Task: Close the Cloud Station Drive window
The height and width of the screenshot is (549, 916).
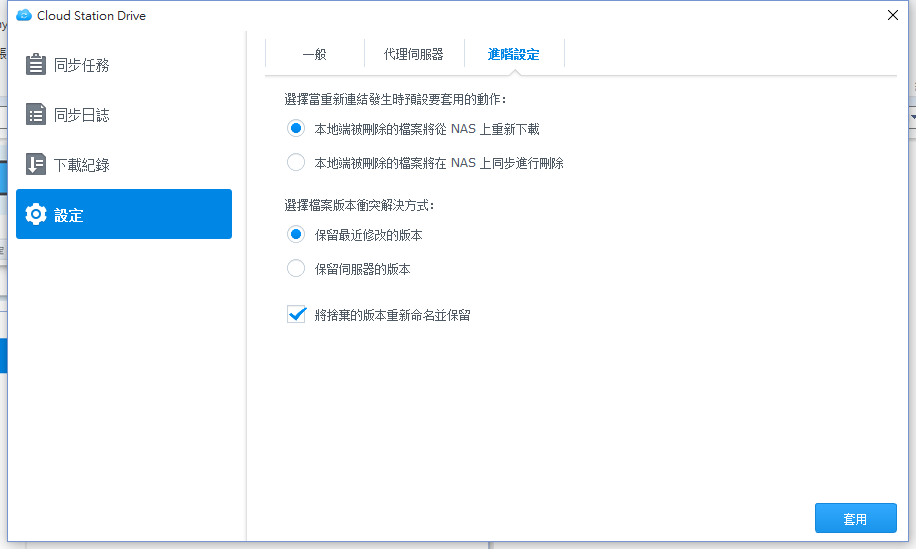Action: [893, 15]
